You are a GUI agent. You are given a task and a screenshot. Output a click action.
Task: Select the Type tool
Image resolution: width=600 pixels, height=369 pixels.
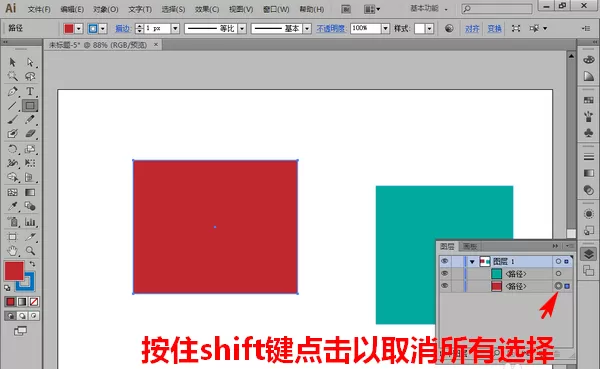(x=30, y=91)
